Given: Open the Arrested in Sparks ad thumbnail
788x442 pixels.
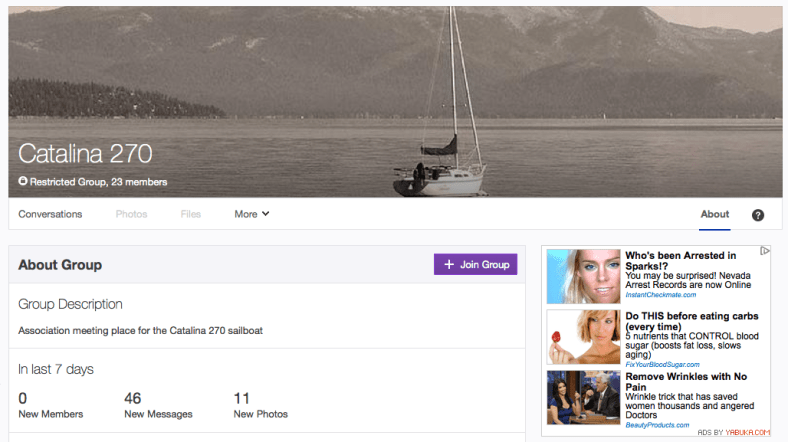Looking at the screenshot, I should pyautogui.click(x=584, y=276).
